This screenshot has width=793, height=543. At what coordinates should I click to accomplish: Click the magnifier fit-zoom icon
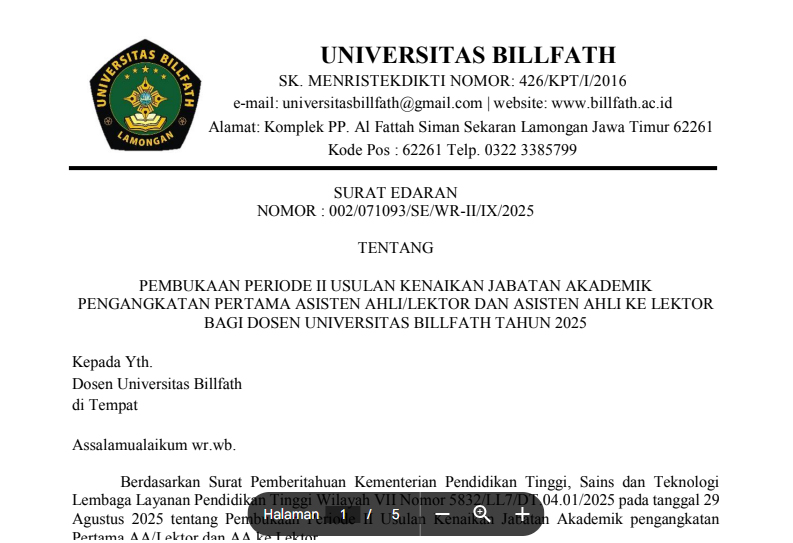pos(482,514)
